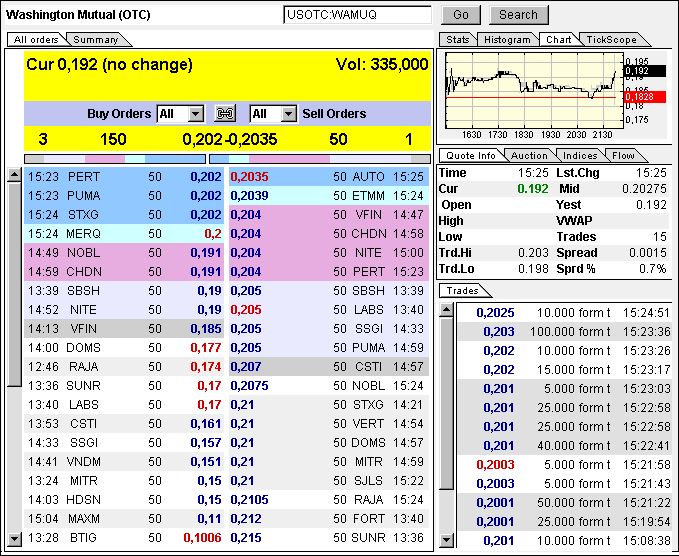Click the red 0,1828 chart price marker
The image size is (679, 556).
pos(645,97)
